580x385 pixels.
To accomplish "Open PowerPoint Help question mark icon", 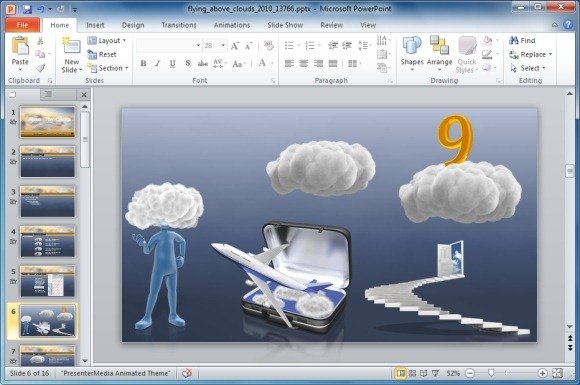I will (x=568, y=24).
